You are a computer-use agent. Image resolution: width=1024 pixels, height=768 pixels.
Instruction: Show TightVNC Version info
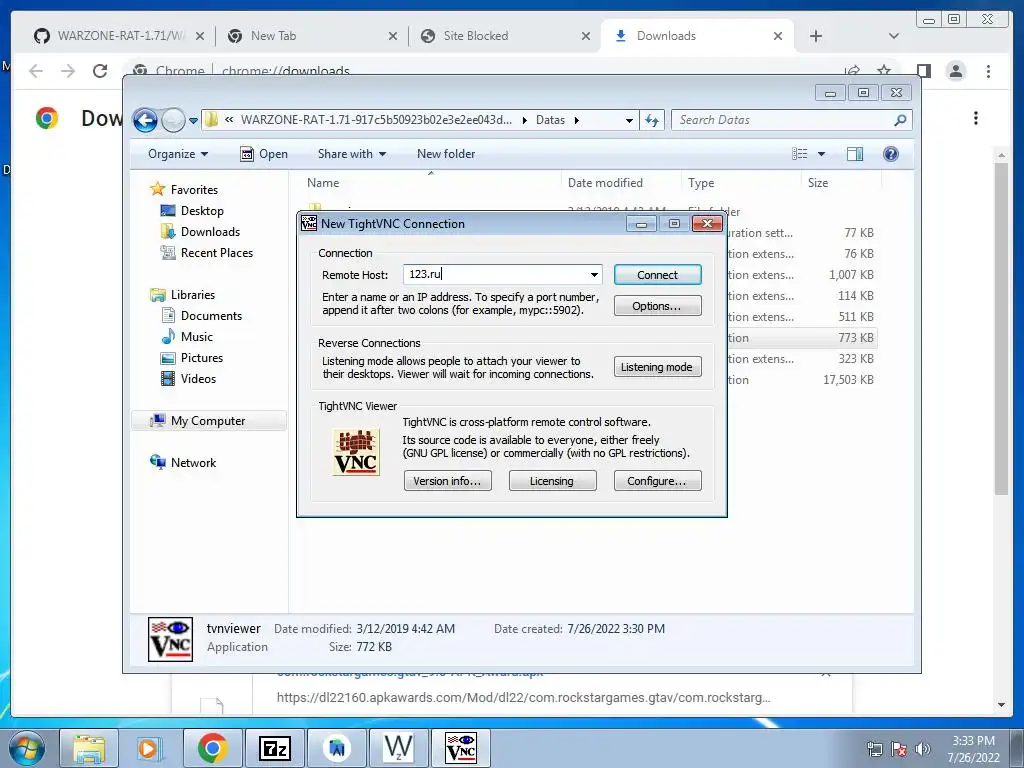447,481
